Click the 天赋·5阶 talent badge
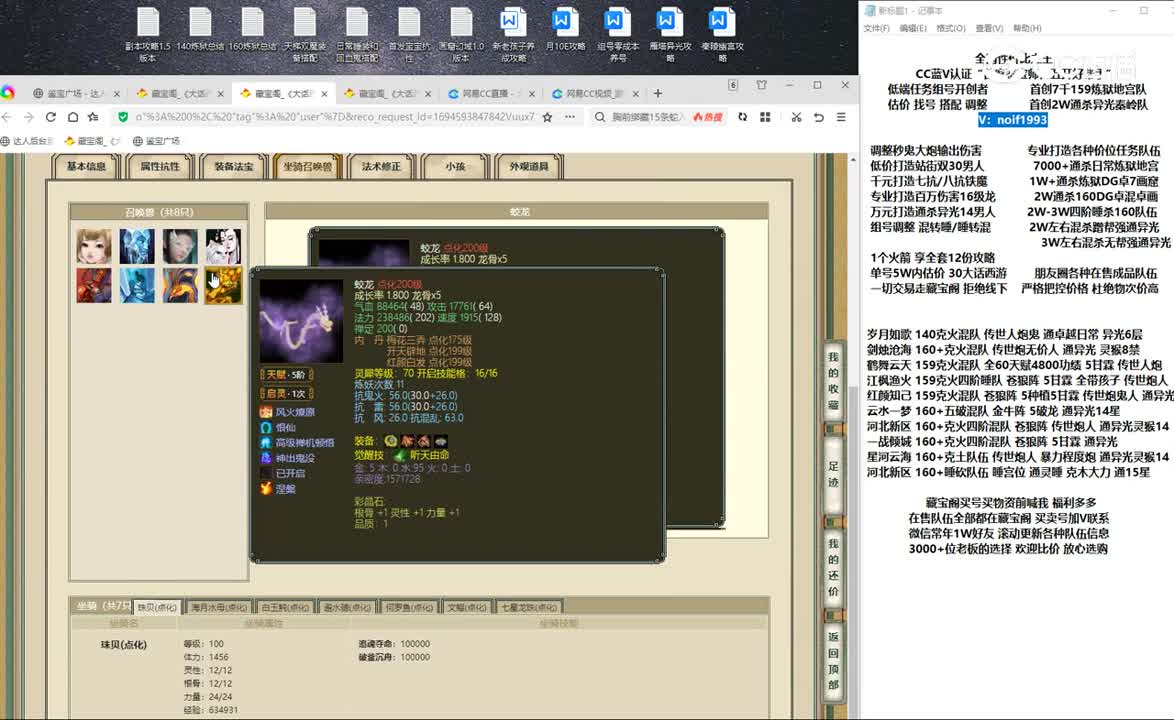Screen dimensions: 1174x720 pos(286,374)
